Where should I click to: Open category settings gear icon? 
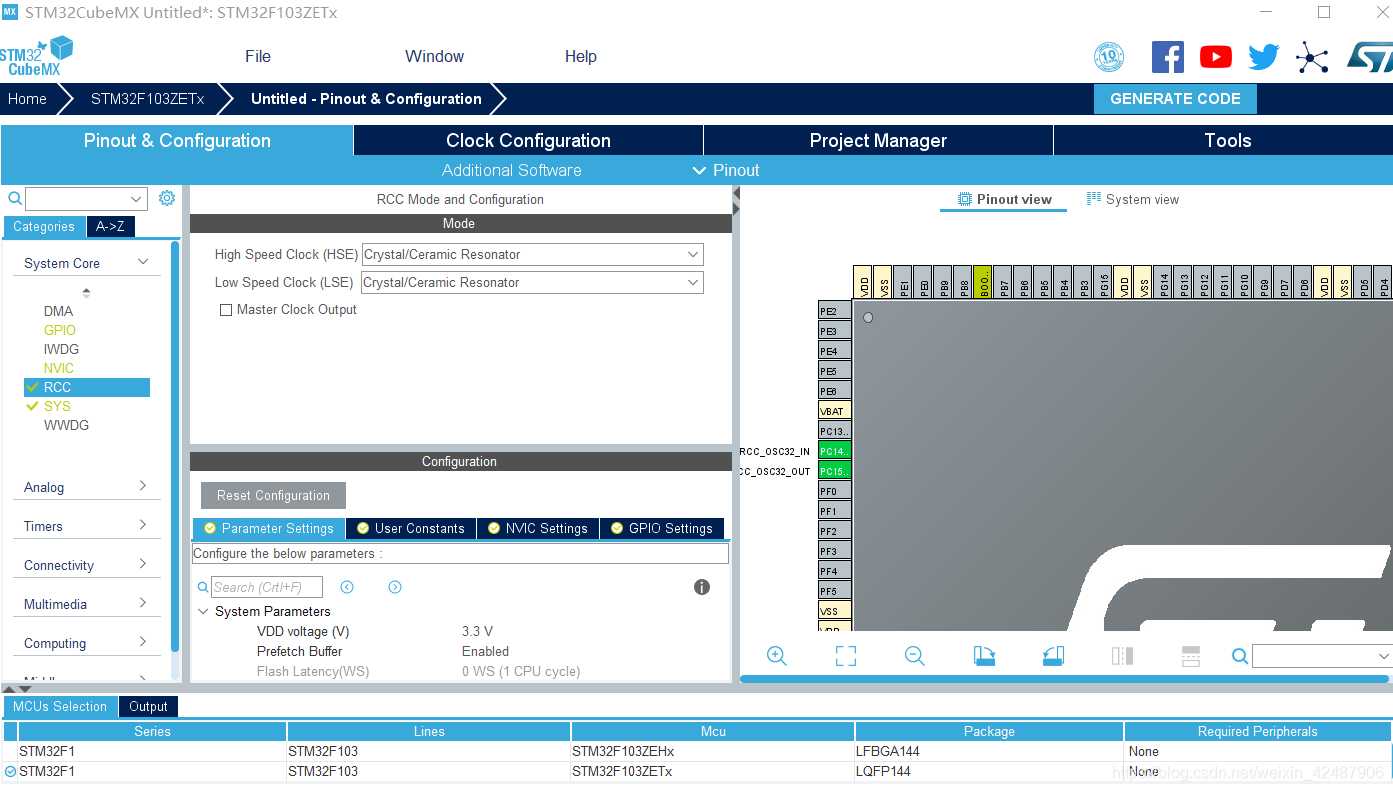coord(167,198)
